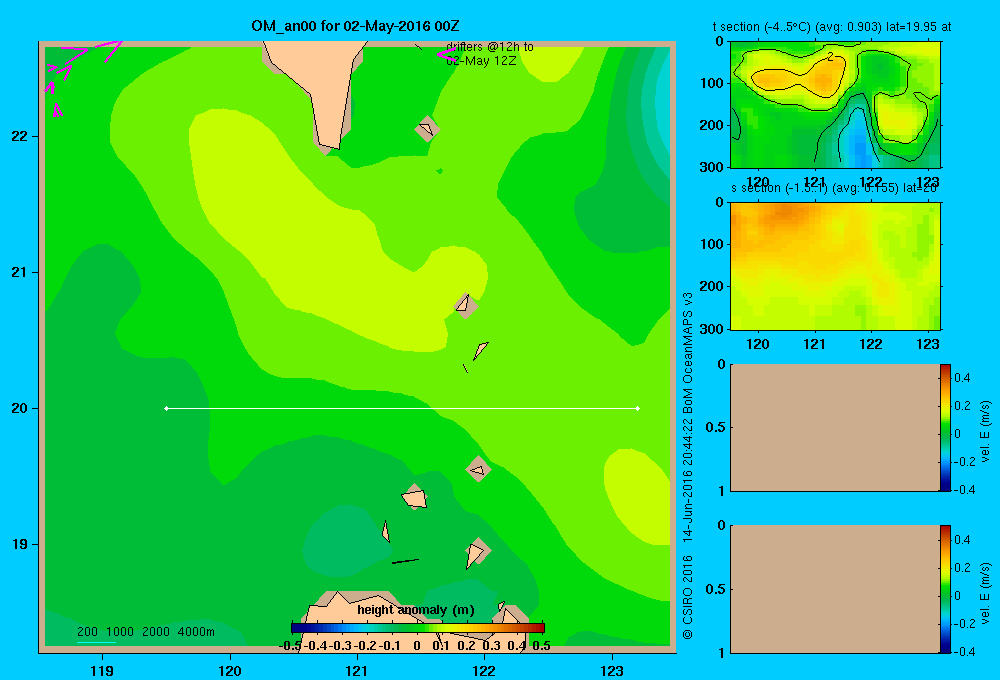Click latitude label 22 on the main map axis
This screenshot has height=680, width=1000.
click(20, 136)
